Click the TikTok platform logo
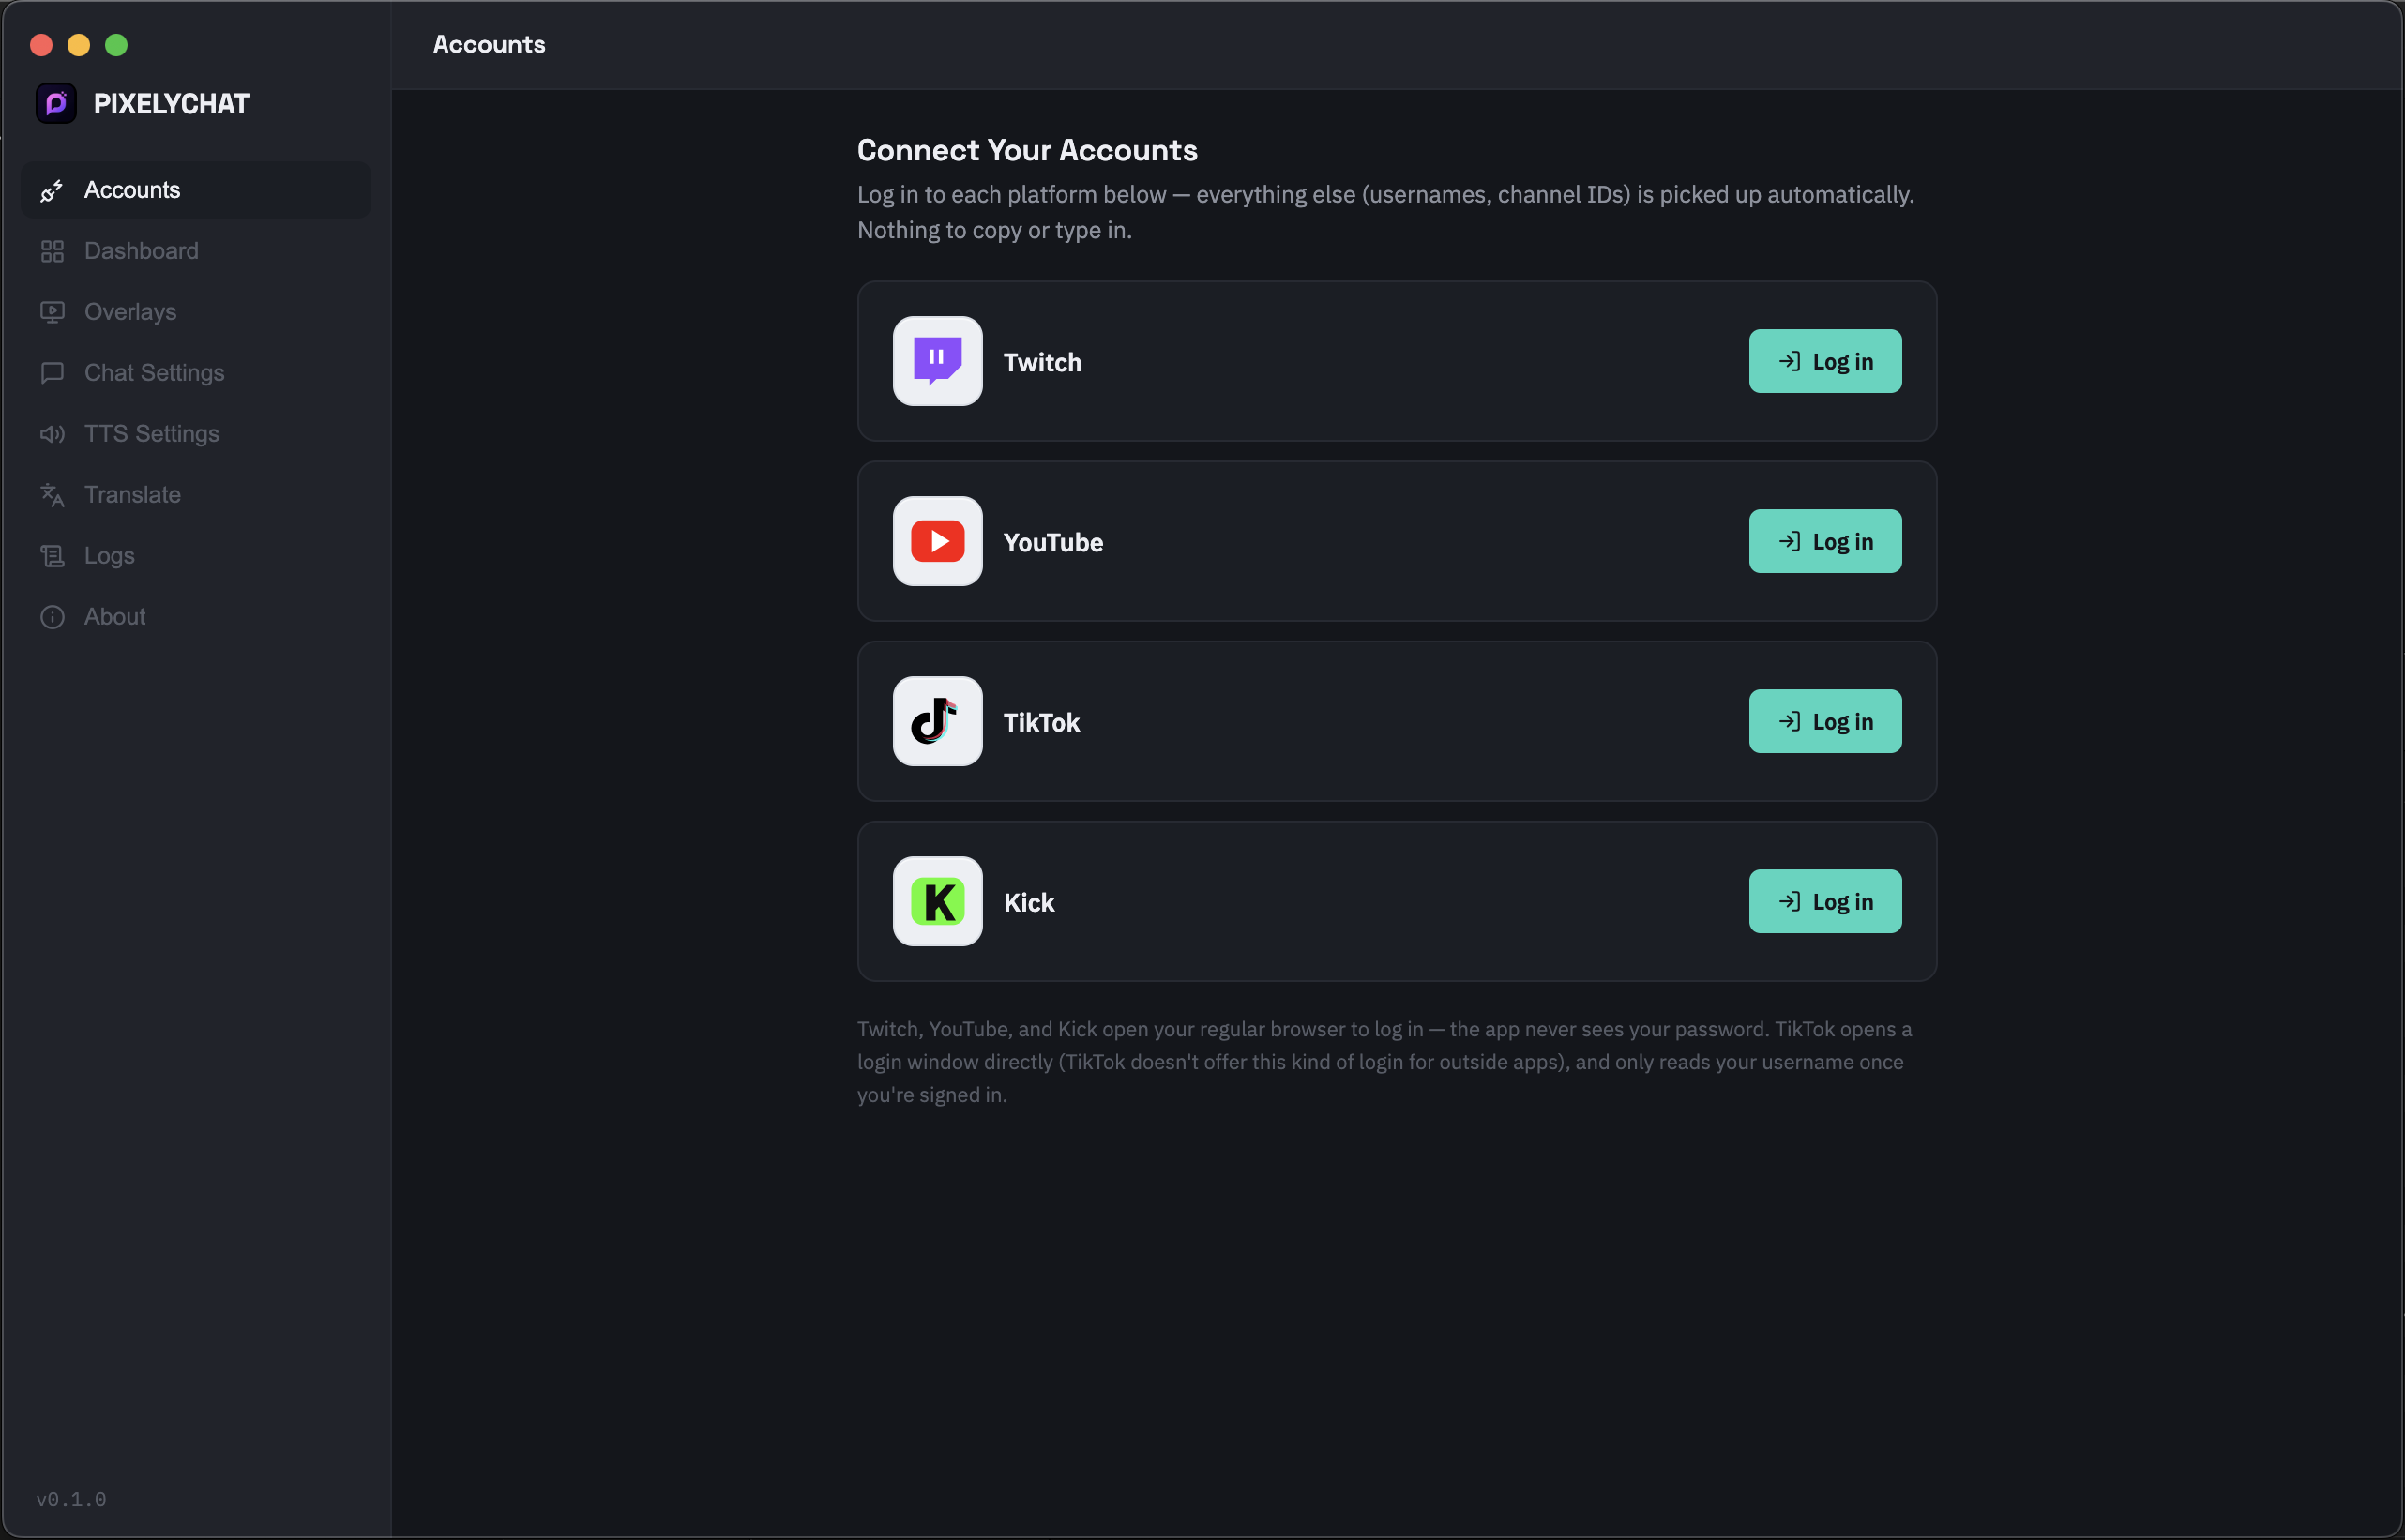Image resolution: width=2405 pixels, height=1540 pixels. 937,721
